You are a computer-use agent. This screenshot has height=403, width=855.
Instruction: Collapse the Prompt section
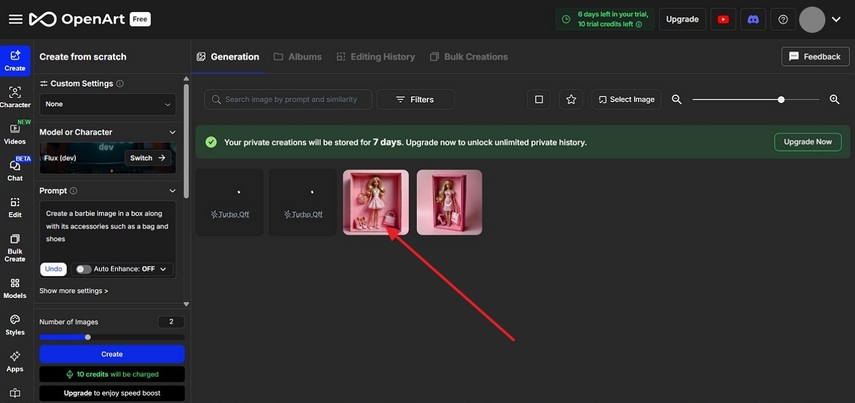(x=172, y=191)
